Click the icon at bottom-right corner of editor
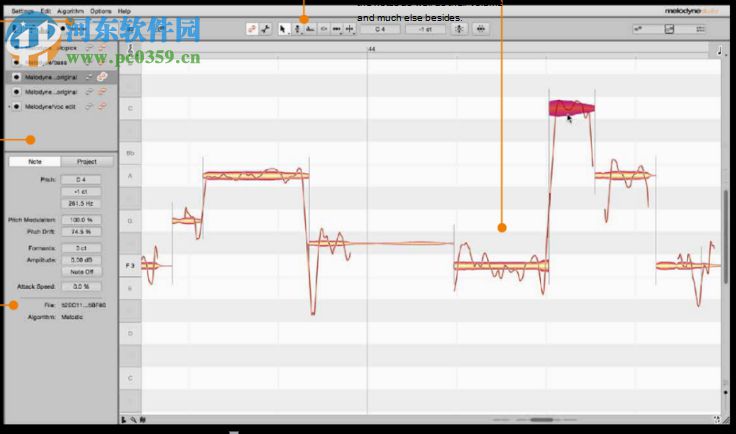 click(x=717, y=419)
